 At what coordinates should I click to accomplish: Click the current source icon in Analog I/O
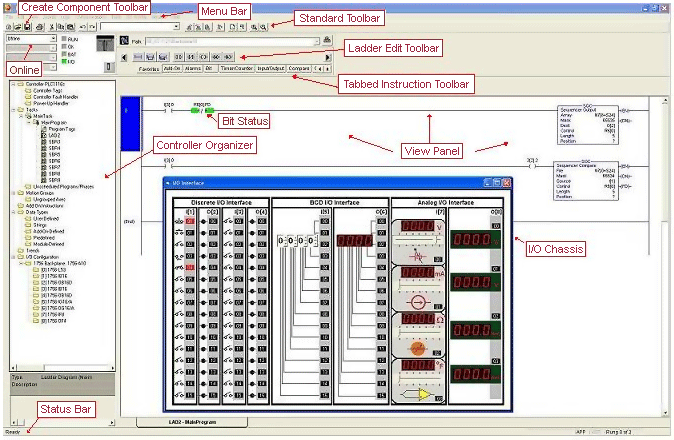click(415, 301)
